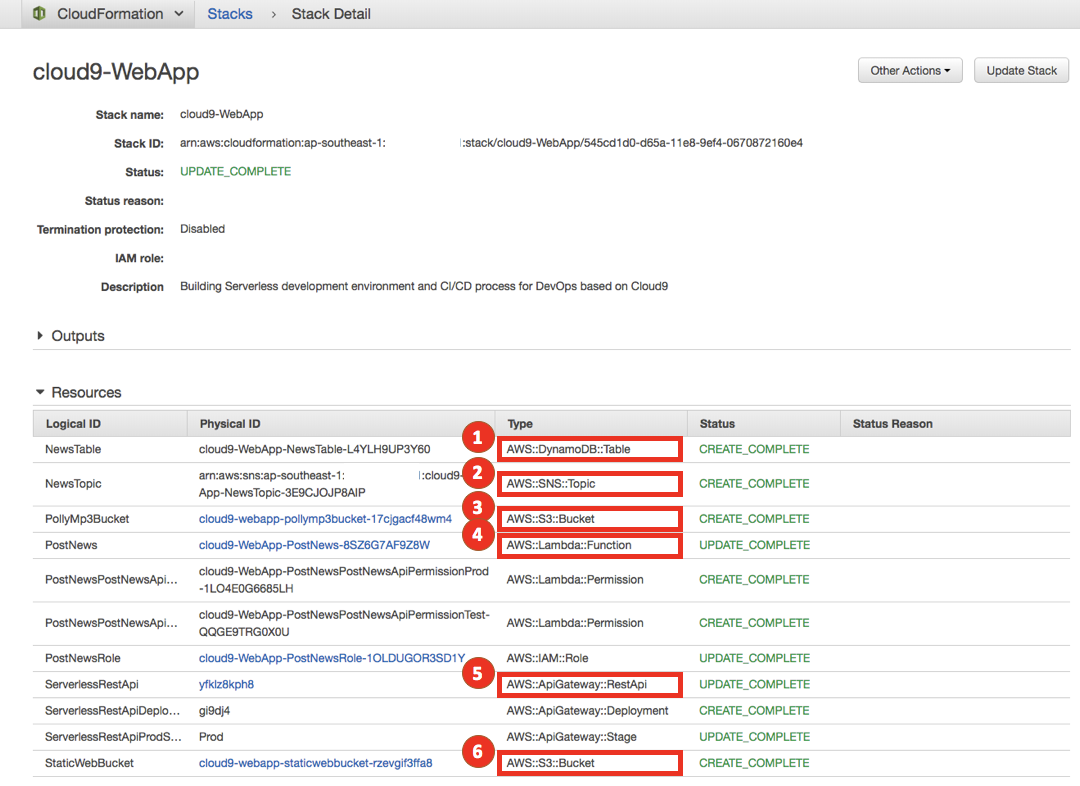Screen dimensions: 1080x786
Task: Click the cloud9-WebApp page heading
Action: coord(116,71)
